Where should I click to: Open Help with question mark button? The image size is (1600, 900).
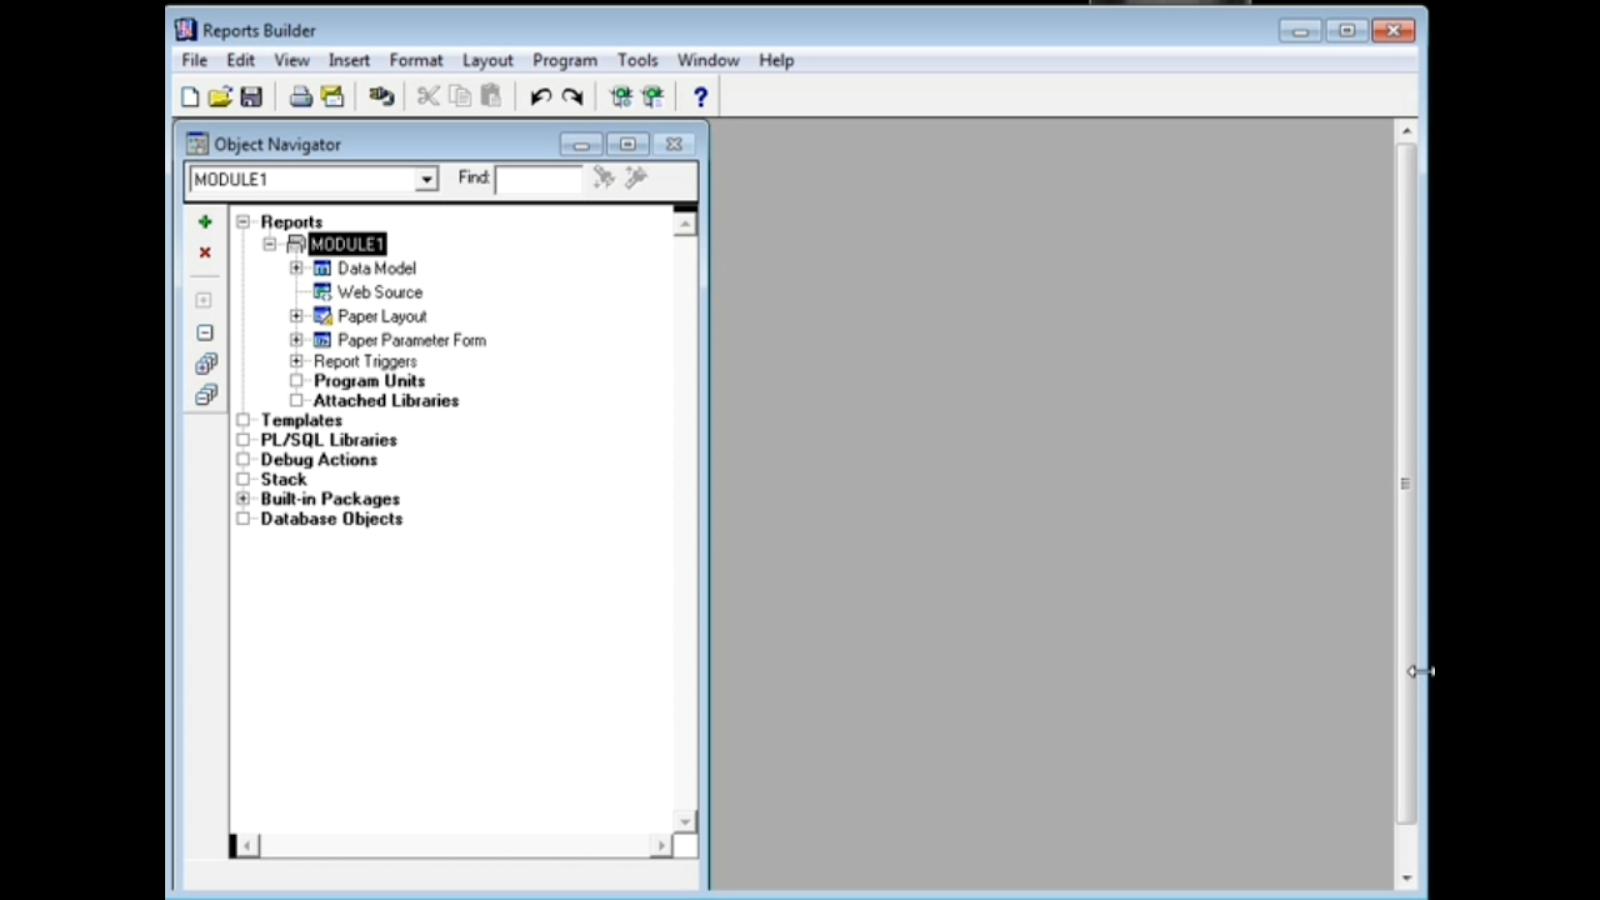tap(700, 96)
